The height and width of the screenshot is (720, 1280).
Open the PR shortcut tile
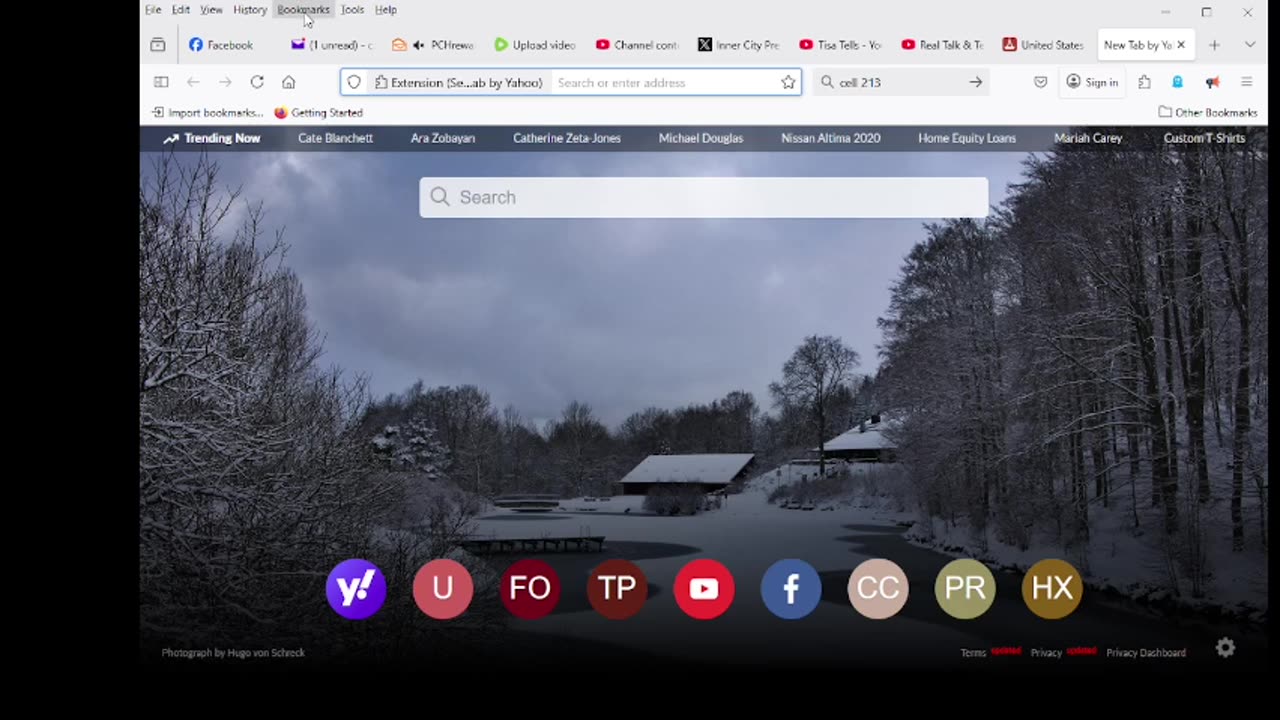[965, 588]
